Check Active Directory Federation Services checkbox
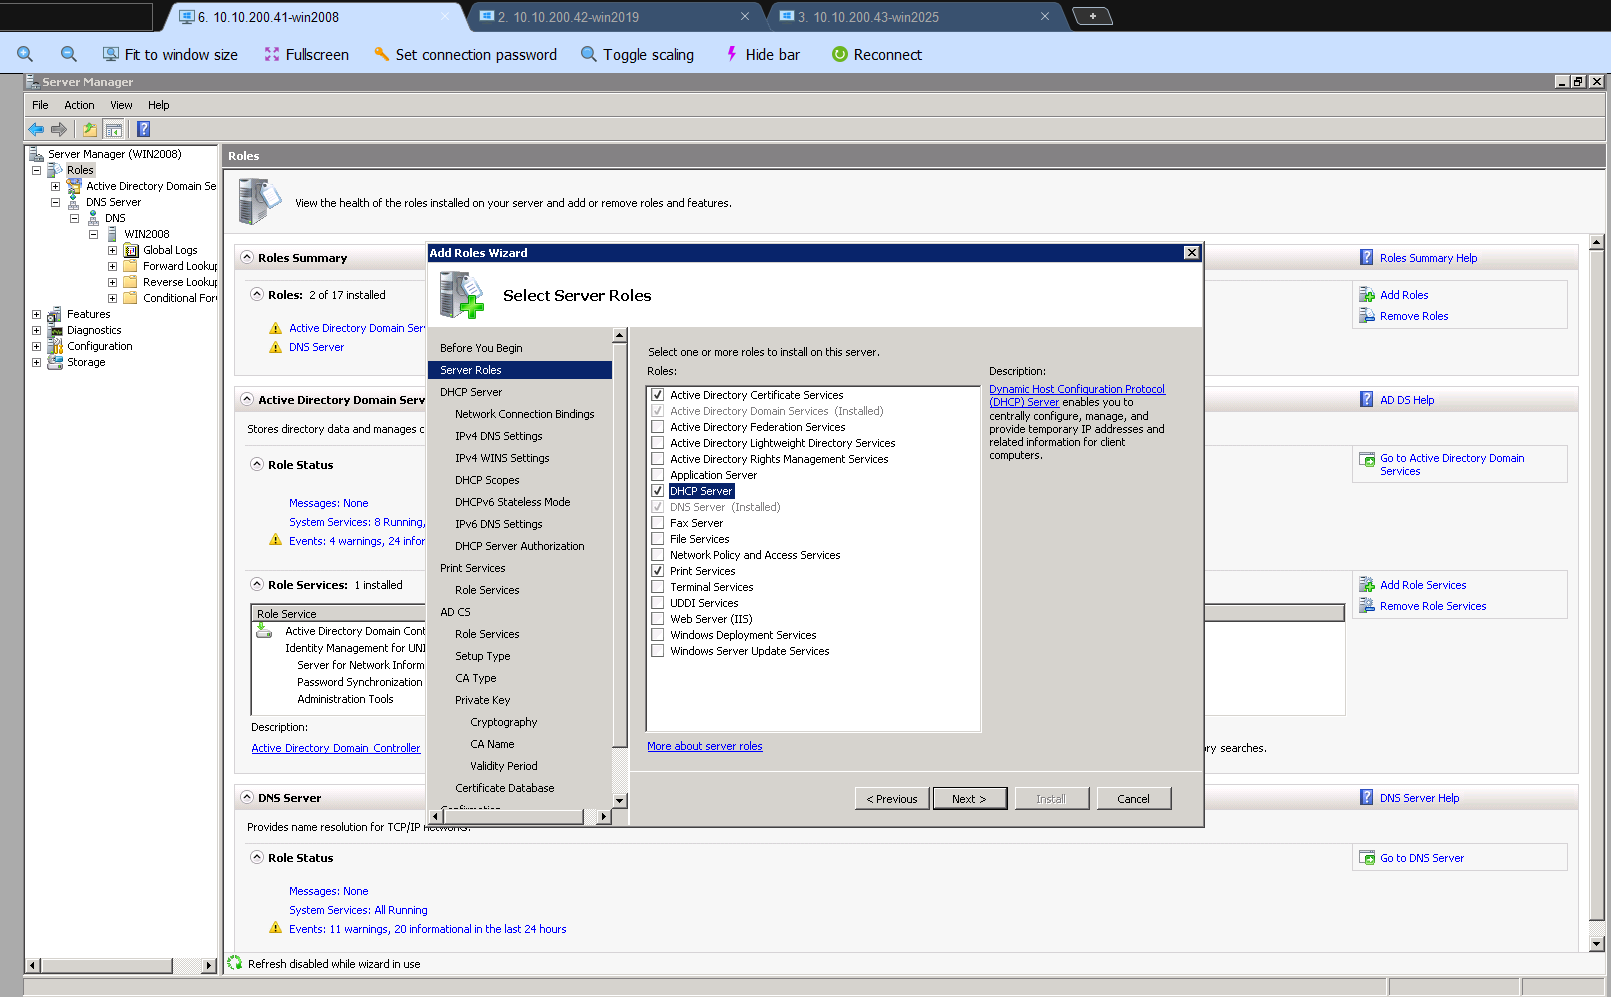The height and width of the screenshot is (997, 1611). 658,427
